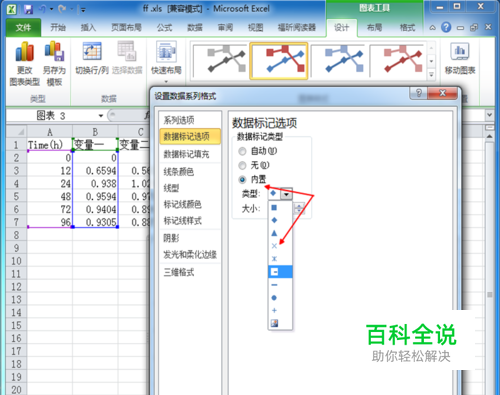Select the dark red chart style thumbnail
500x395 pixels.
pyautogui.click(x=397, y=61)
